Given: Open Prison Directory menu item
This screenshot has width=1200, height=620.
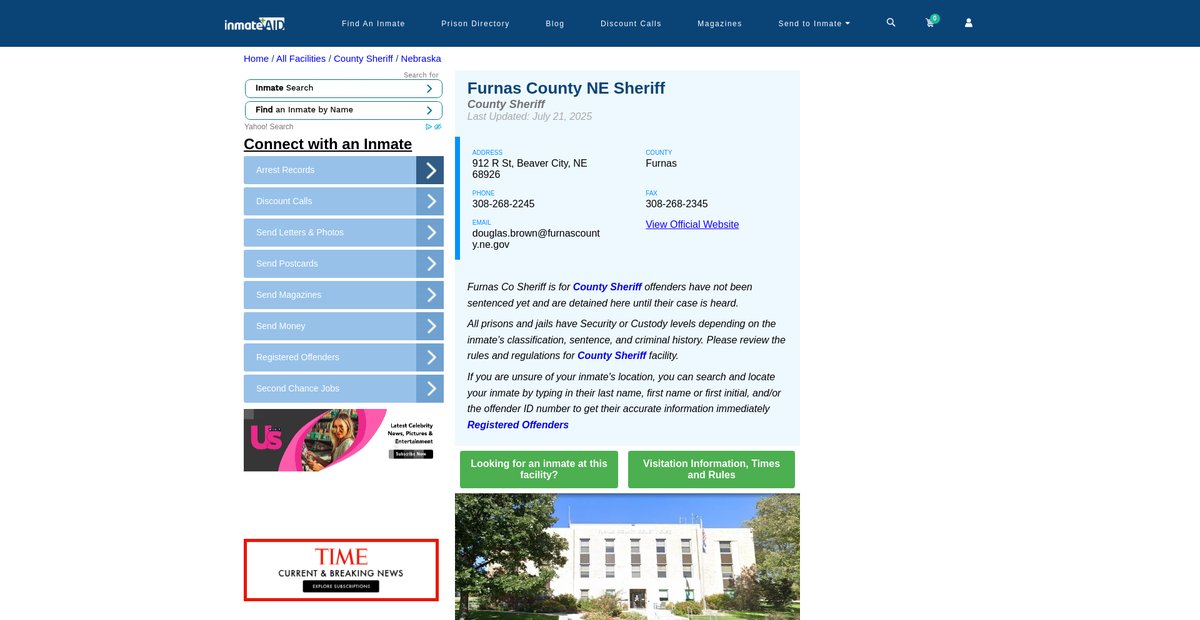Looking at the screenshot, I should tap(475, 23).
